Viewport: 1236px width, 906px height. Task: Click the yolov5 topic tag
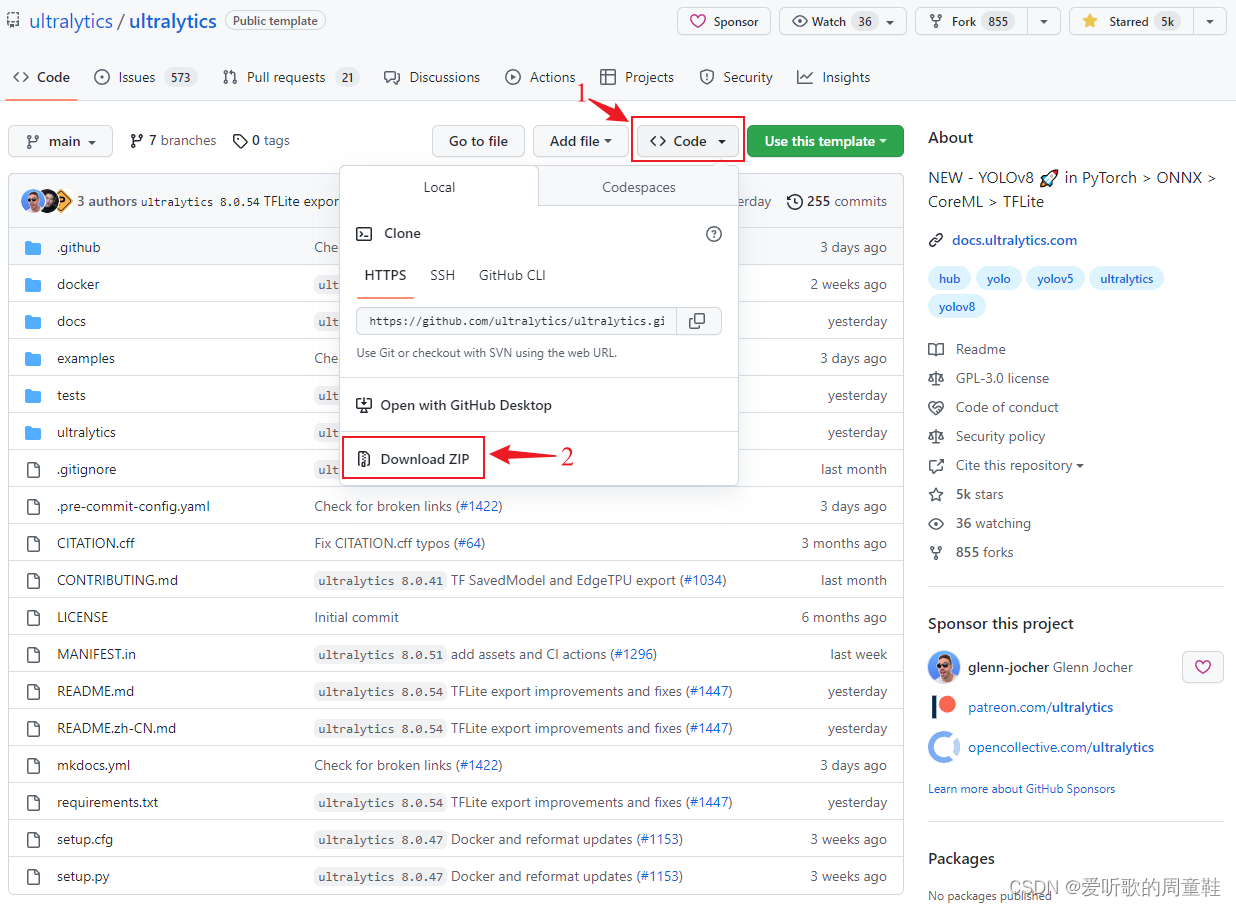tap(1054, 279)
